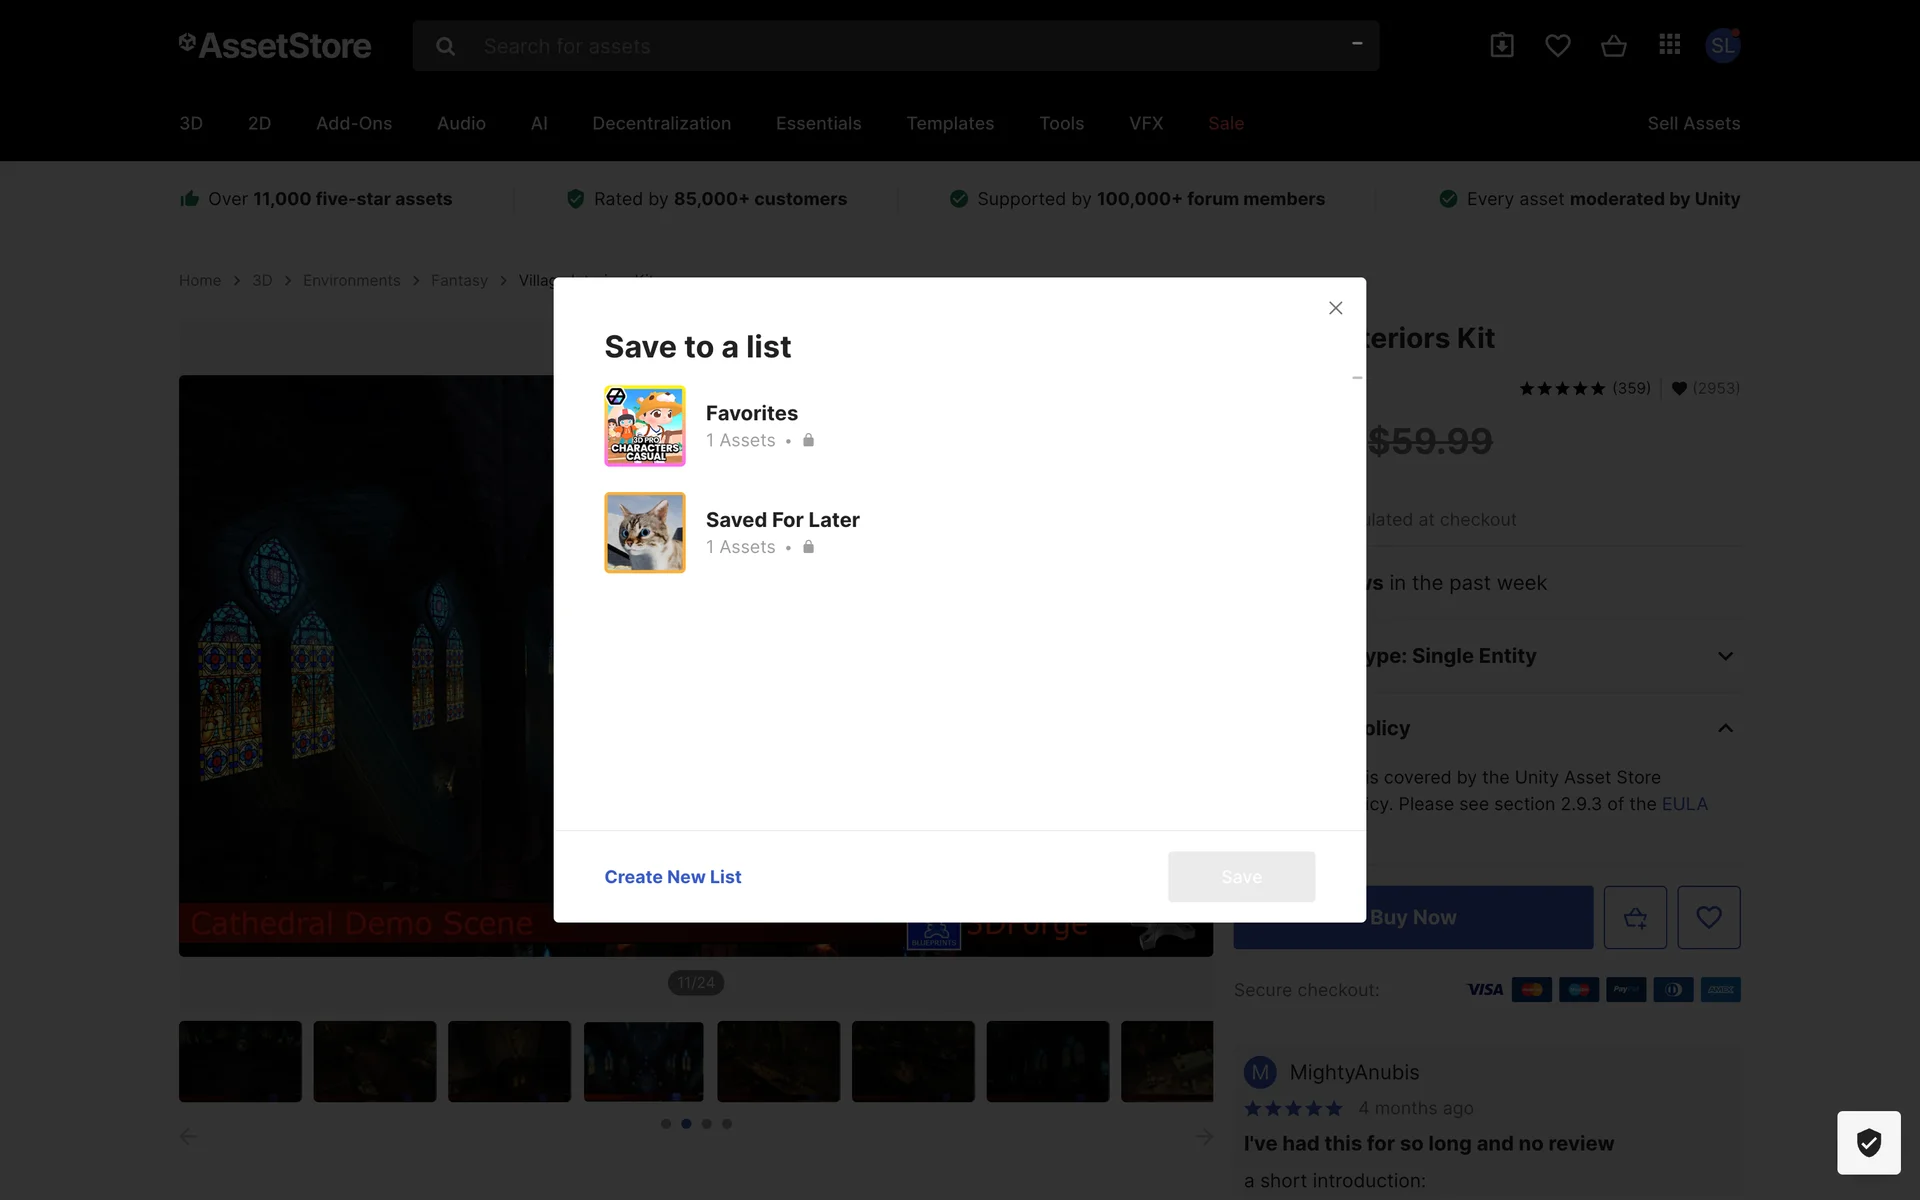This screenshot has height=1200, width=1920.
Task: Open the Sale menu item
Action: (x=1225, y=123)
